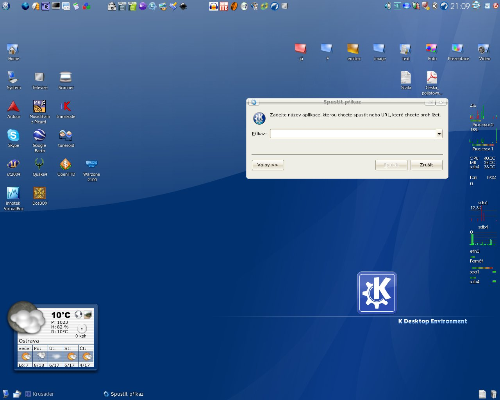Viewport: 500px width, 400px height.
Task: Click the clock showing 21:09
Action: (460, 6)
